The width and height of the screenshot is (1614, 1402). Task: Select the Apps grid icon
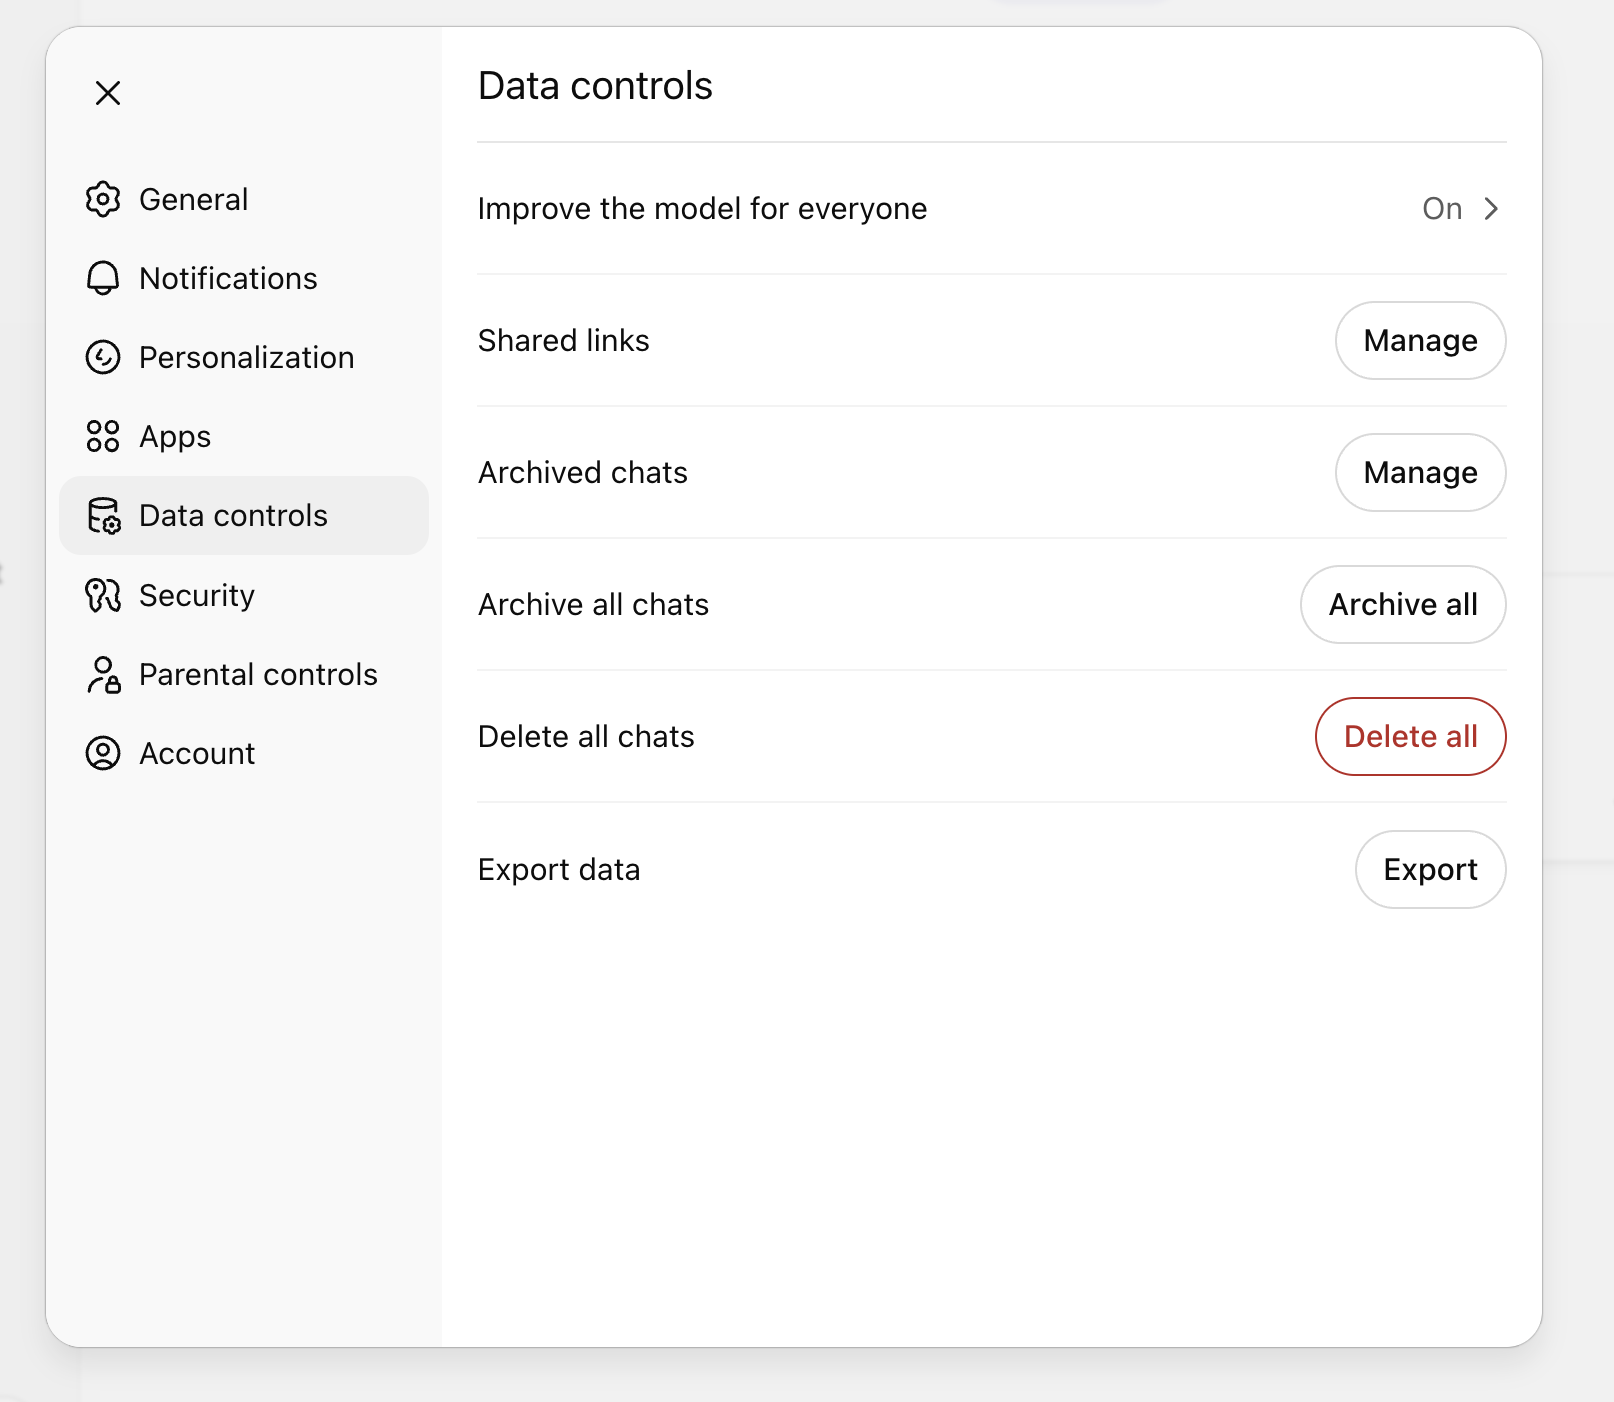pyautogui.click(x=102, y=436)
